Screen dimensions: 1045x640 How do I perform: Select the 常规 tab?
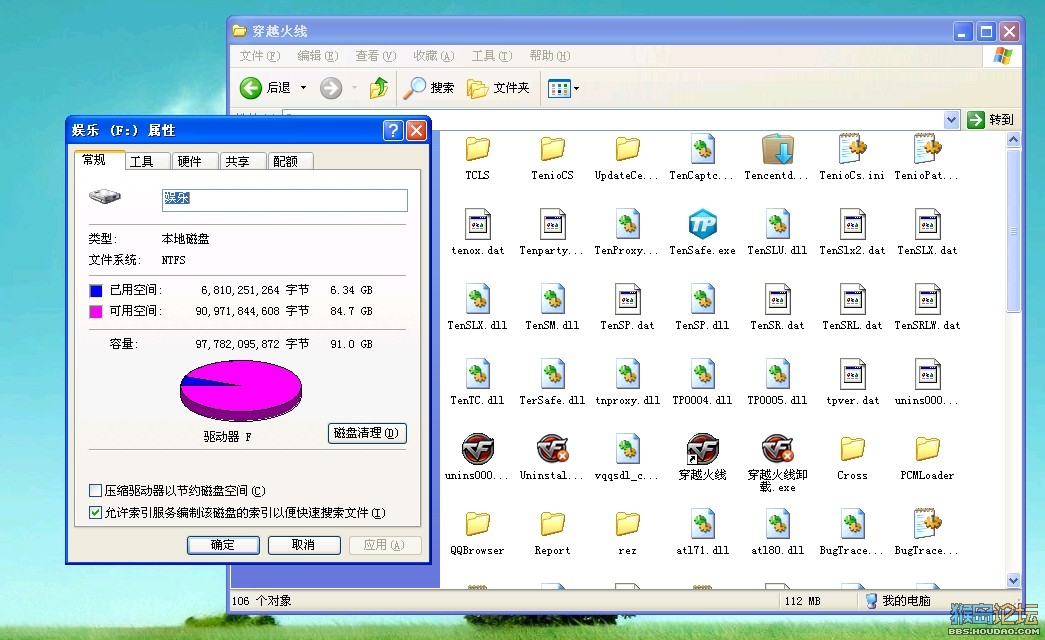pos(99,160)
